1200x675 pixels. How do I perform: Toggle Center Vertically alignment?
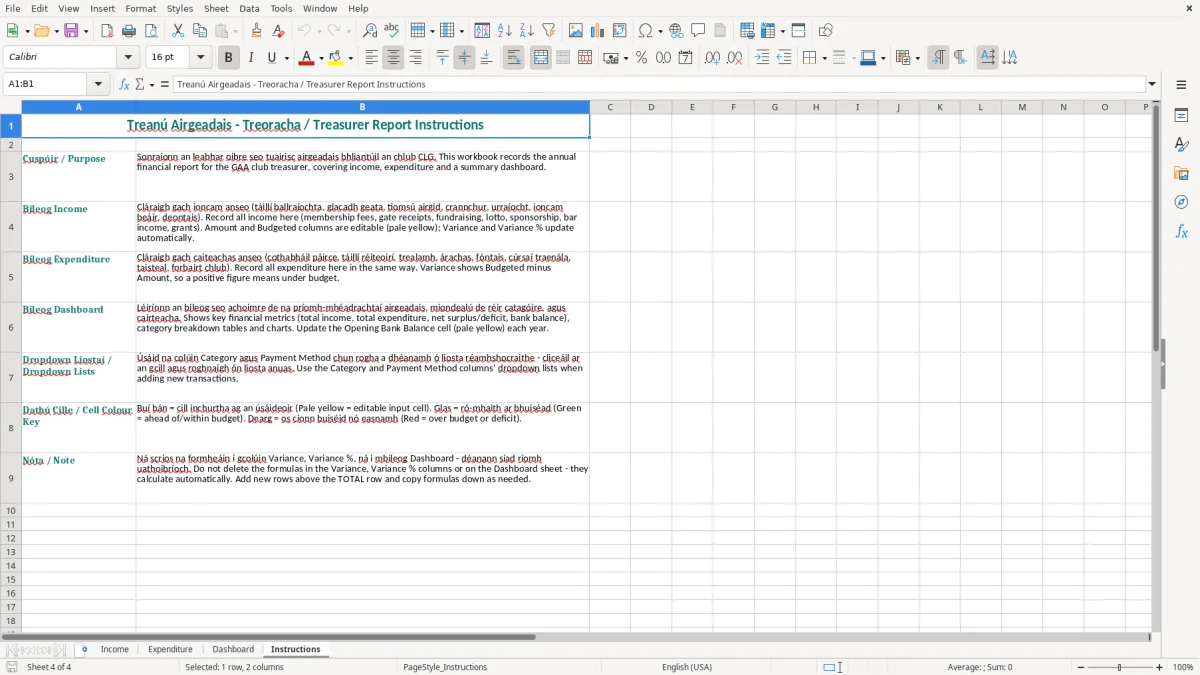[x=464, y=58]
